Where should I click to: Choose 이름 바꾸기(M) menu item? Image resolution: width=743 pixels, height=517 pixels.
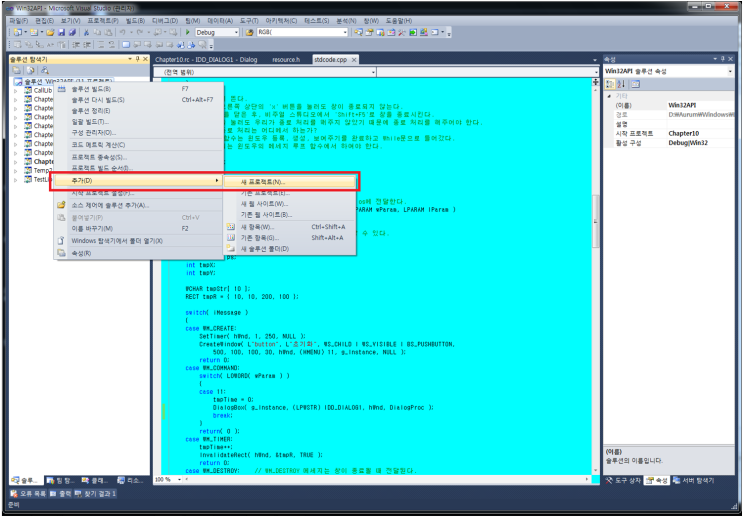[138, 228]
